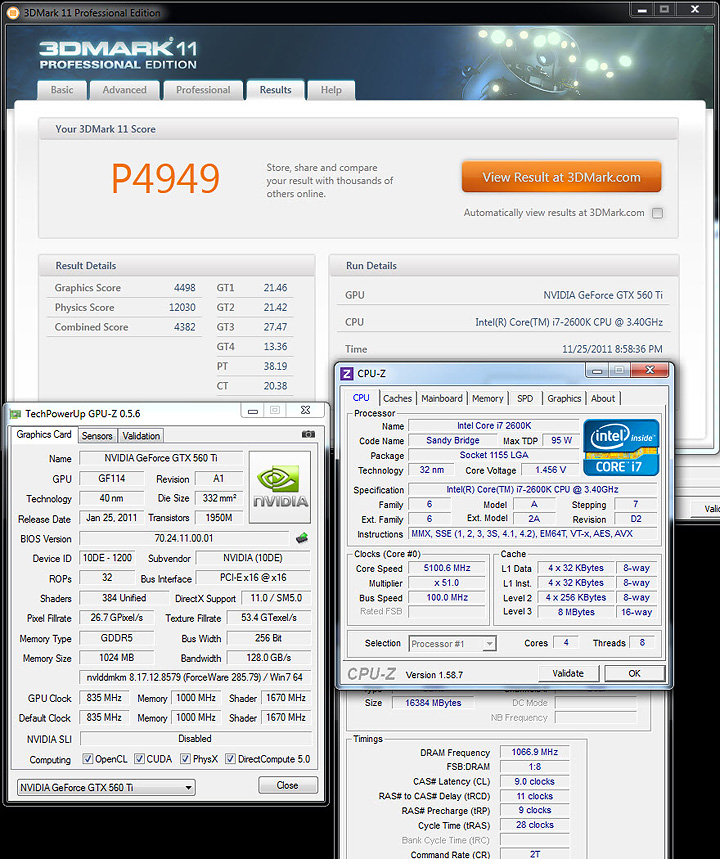This screenshot has height=859, width=720.
Task: Click the PT result 38.19
Action: [x=275, y=366]
